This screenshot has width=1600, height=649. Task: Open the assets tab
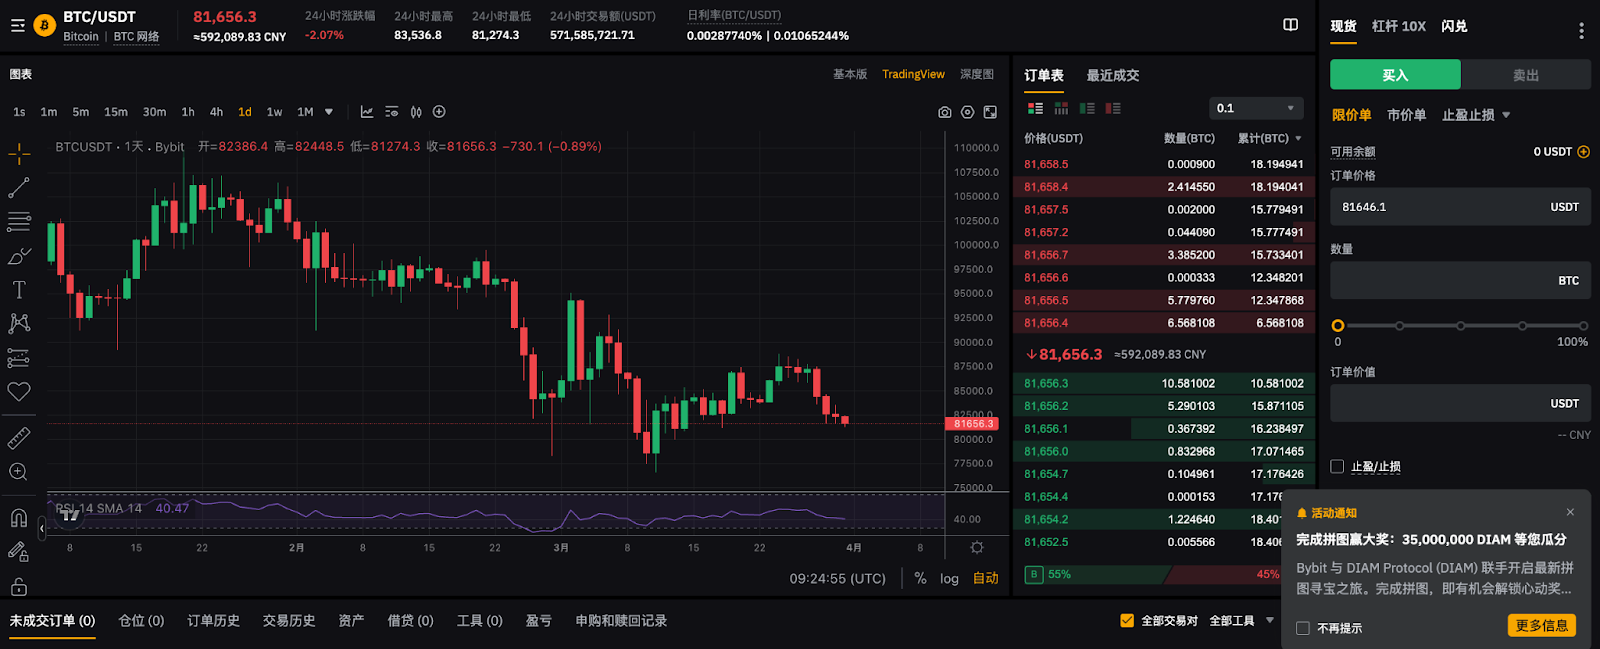[351, 620]
